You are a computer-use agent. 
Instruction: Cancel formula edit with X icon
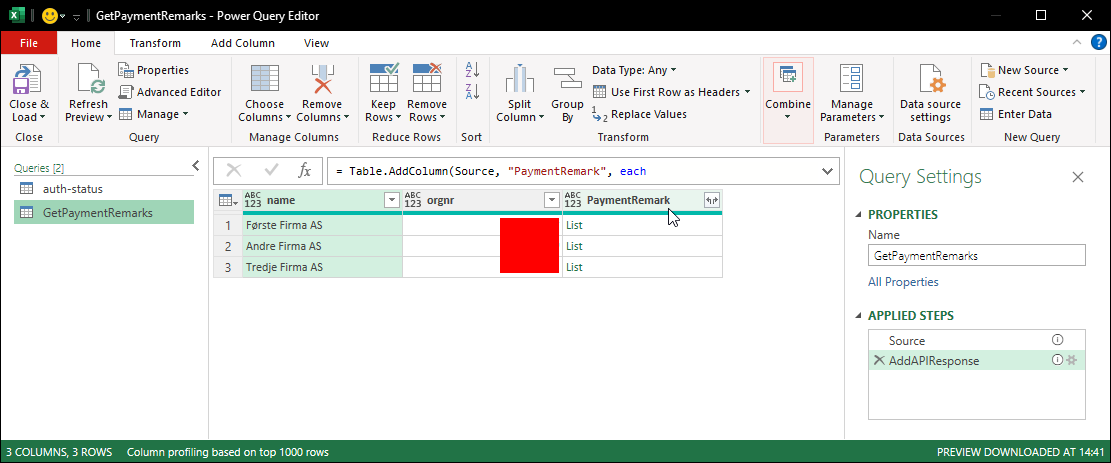tap(234, 171)
